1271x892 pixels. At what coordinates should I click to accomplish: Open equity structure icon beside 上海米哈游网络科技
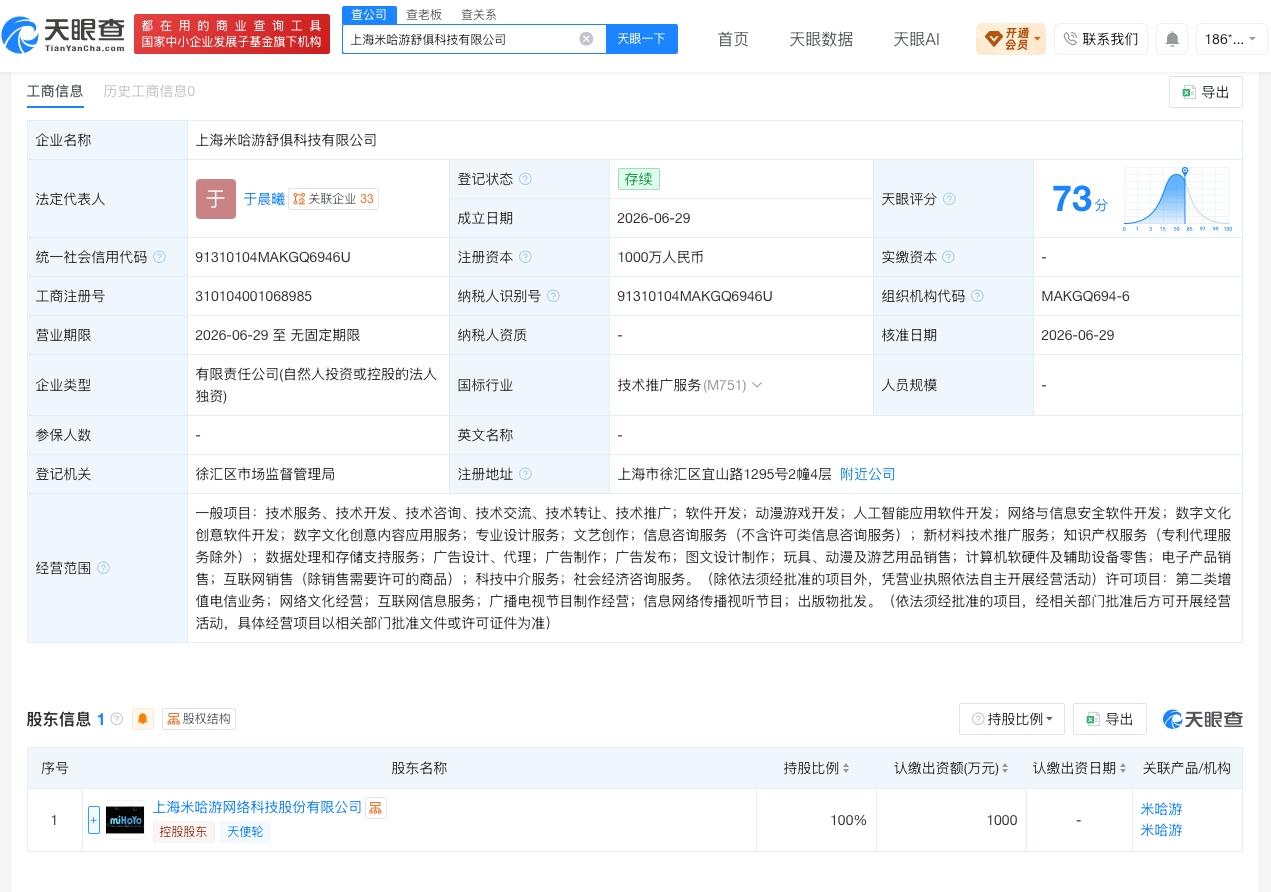tap(376, 807)
